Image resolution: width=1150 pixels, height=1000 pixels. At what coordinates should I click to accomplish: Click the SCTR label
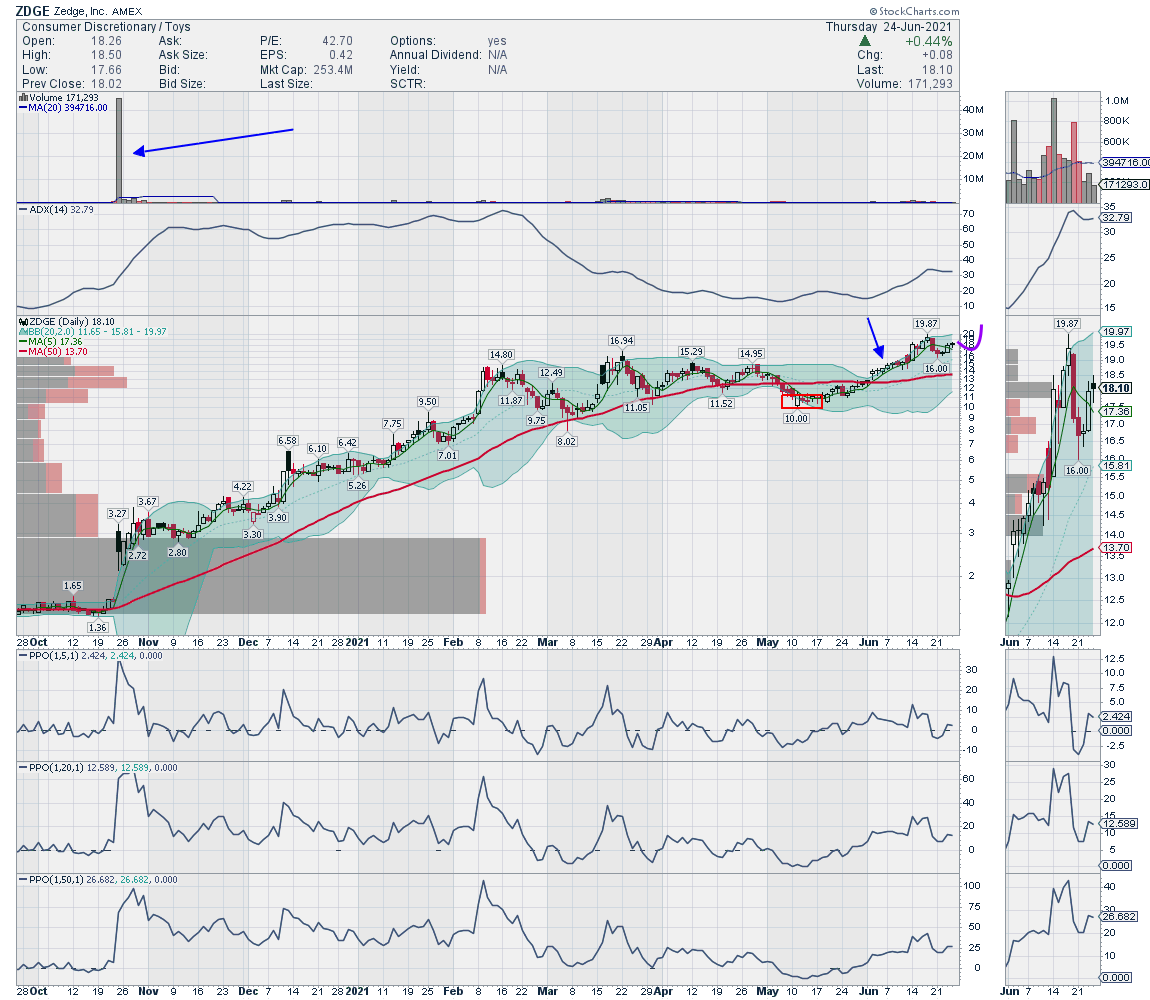[x=408, y=84]
